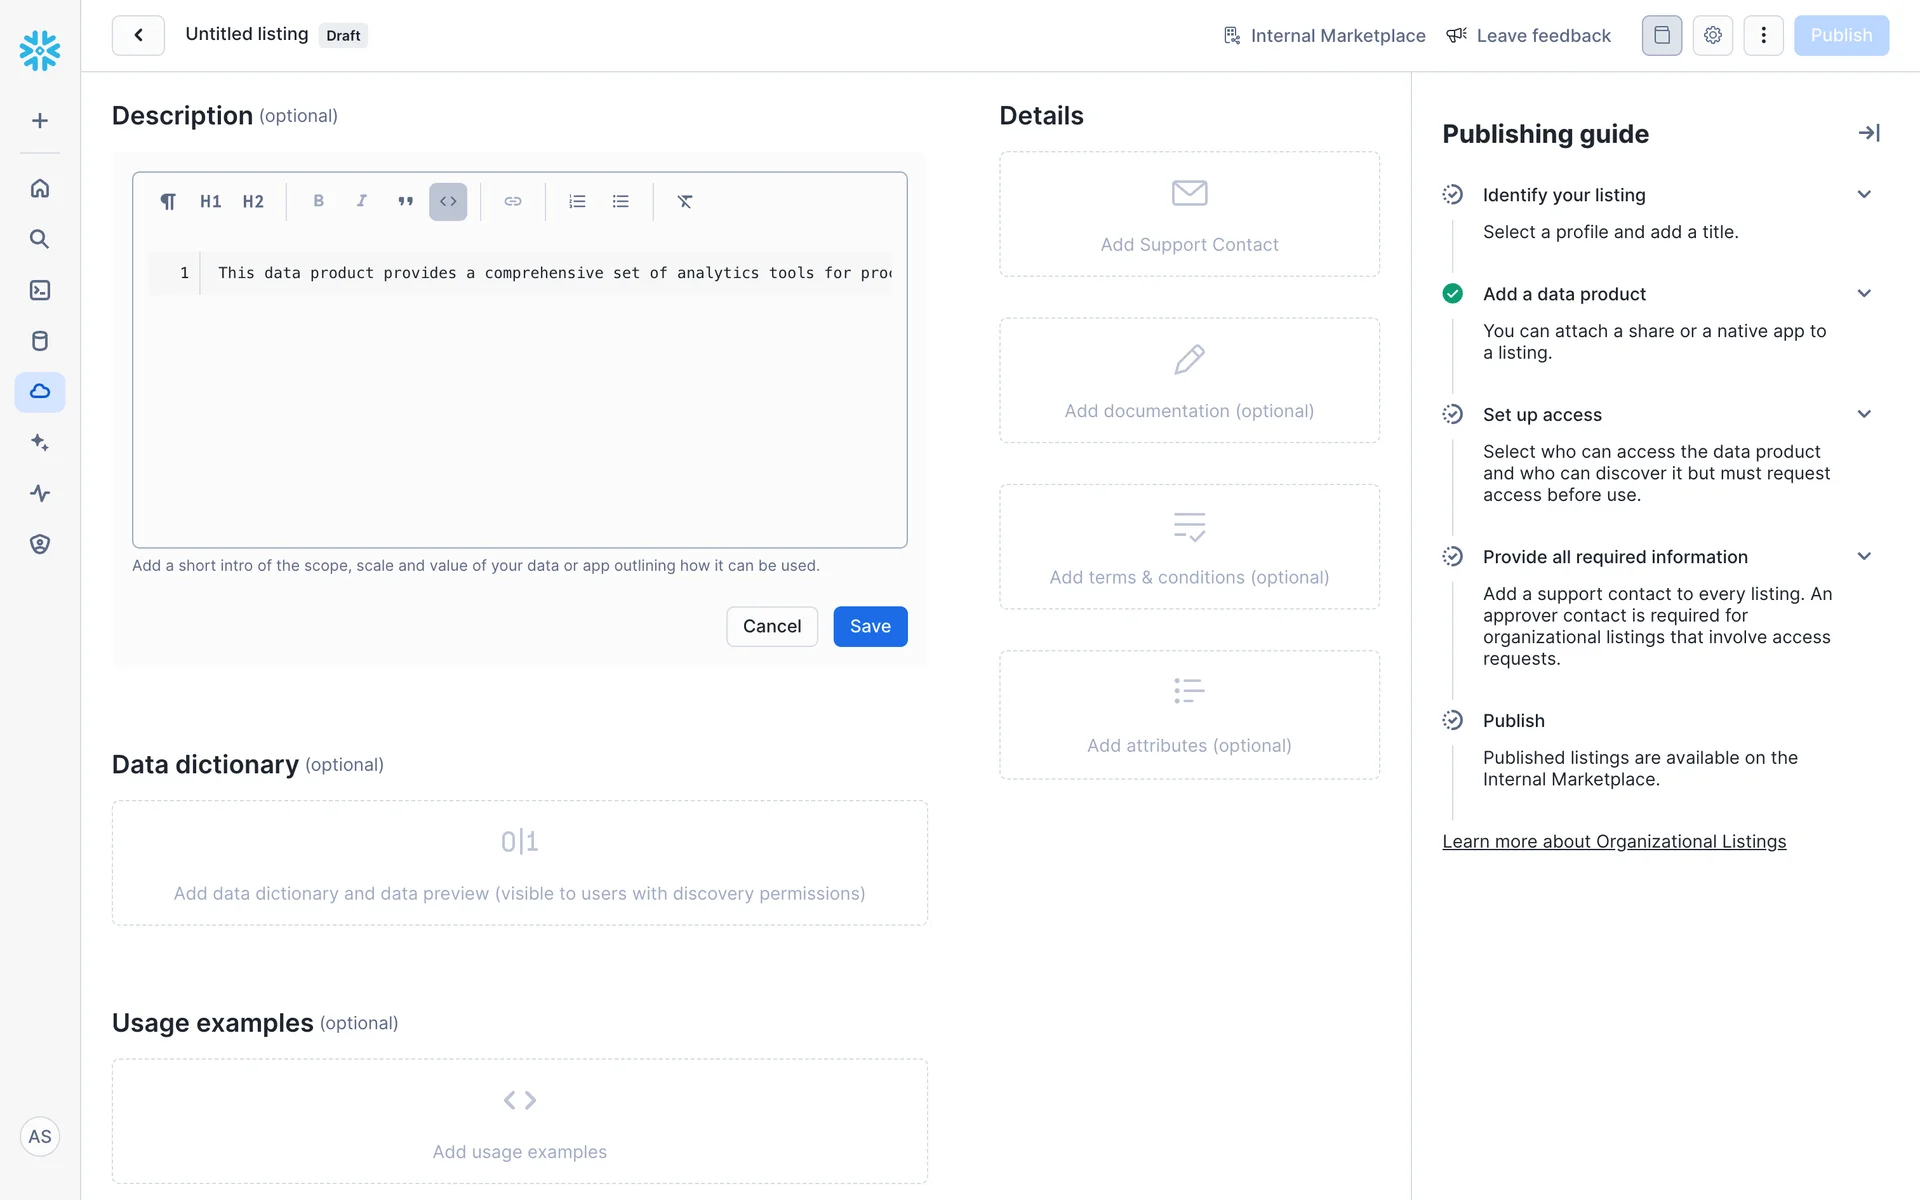Insert a blockquote using quote icon

click(x=405, y=201)
